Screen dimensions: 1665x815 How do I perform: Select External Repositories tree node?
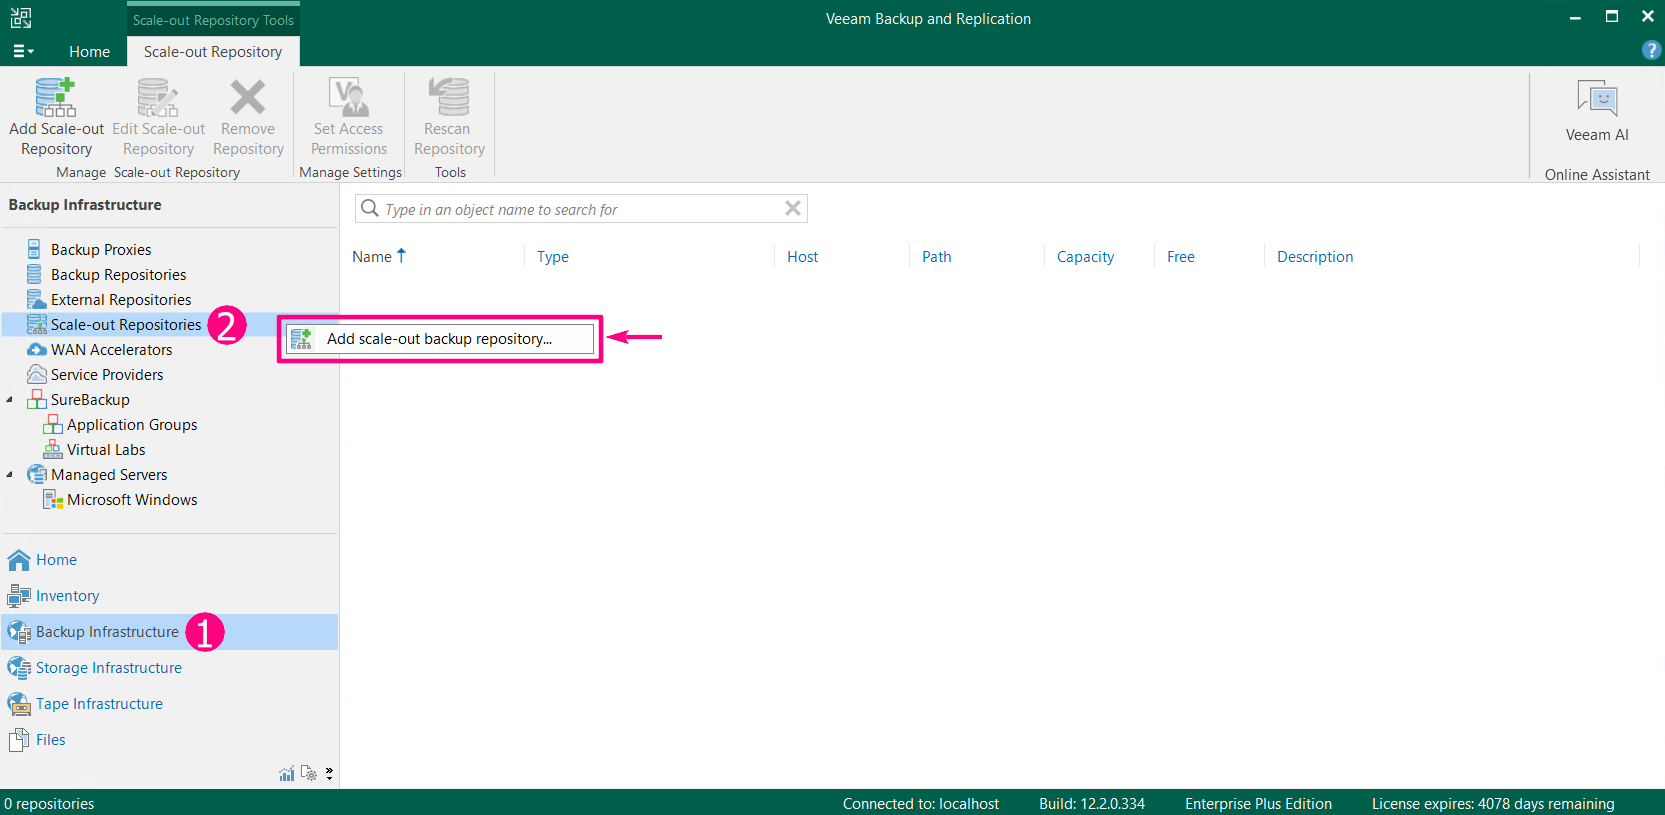(121, 299)
